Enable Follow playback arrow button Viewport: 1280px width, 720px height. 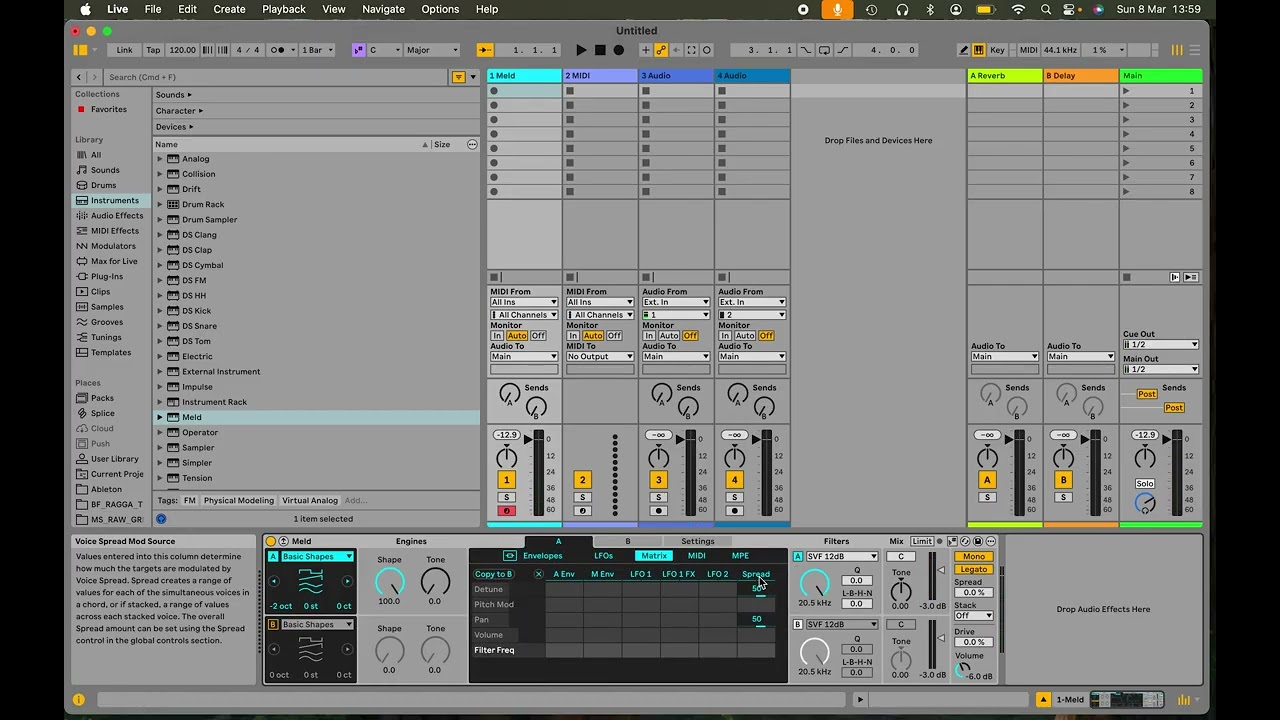point(485,50)
